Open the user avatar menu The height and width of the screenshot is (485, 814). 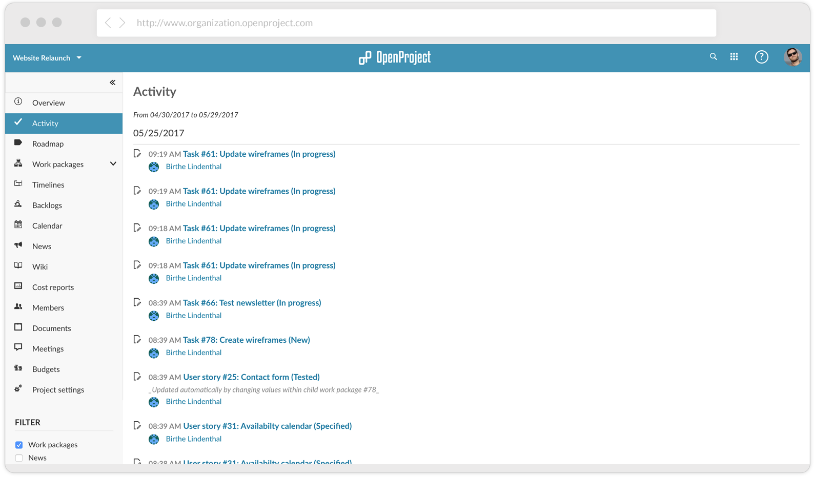click(x=792, y=57)
